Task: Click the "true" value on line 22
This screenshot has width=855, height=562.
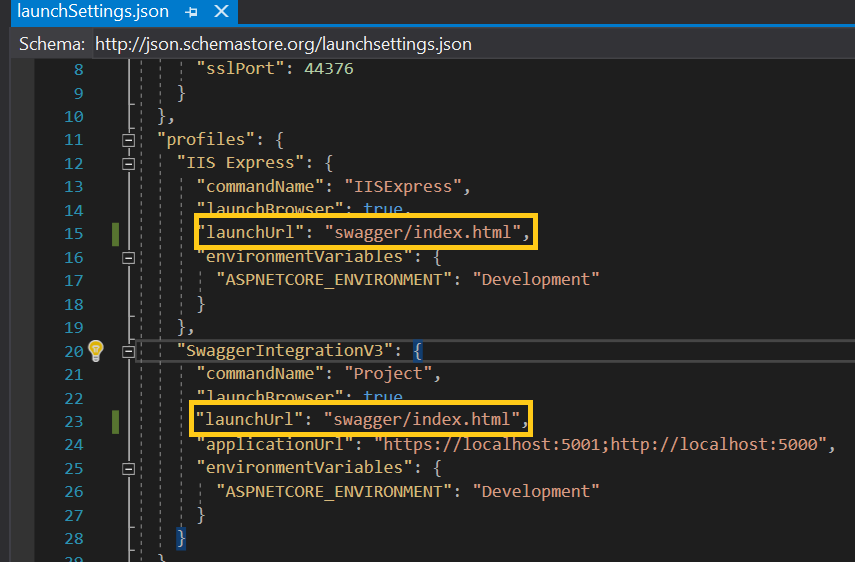Action: pos(383,396)
